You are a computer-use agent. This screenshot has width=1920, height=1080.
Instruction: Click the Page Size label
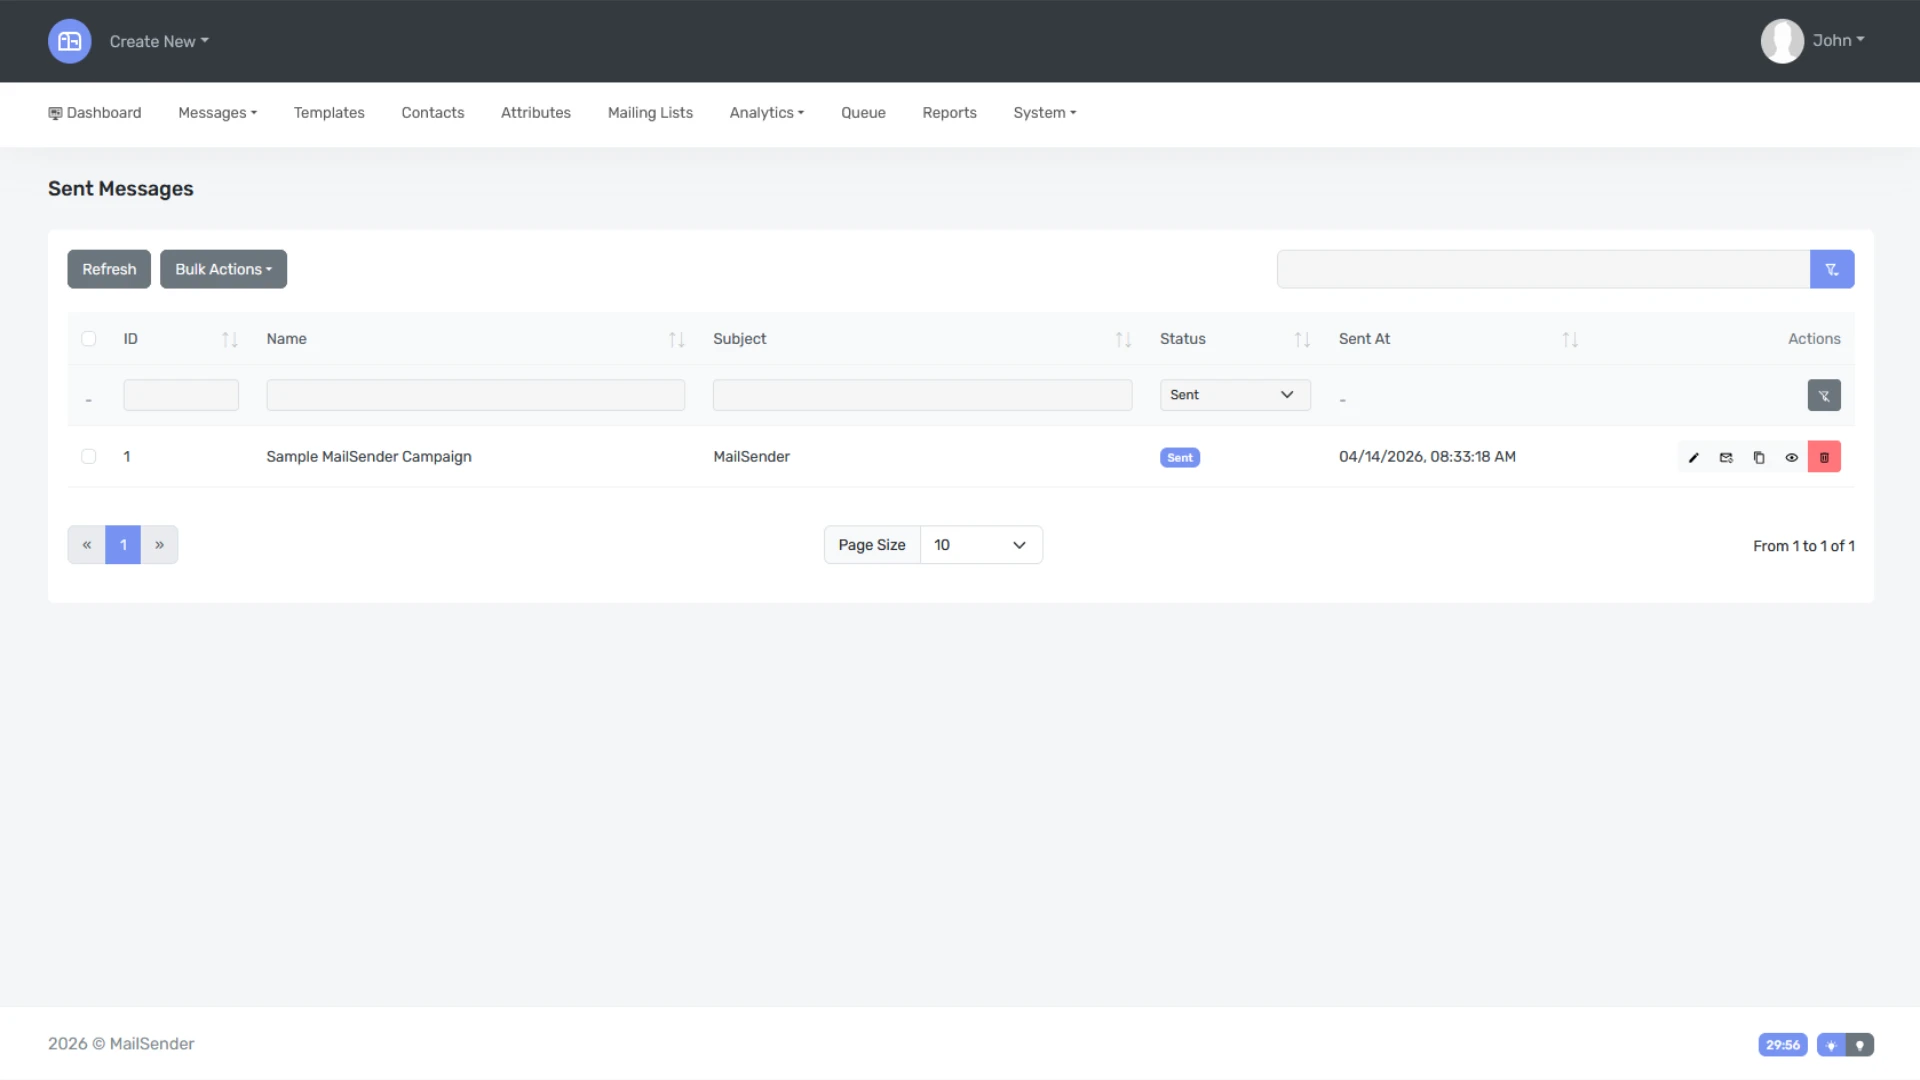pos(872,545)
